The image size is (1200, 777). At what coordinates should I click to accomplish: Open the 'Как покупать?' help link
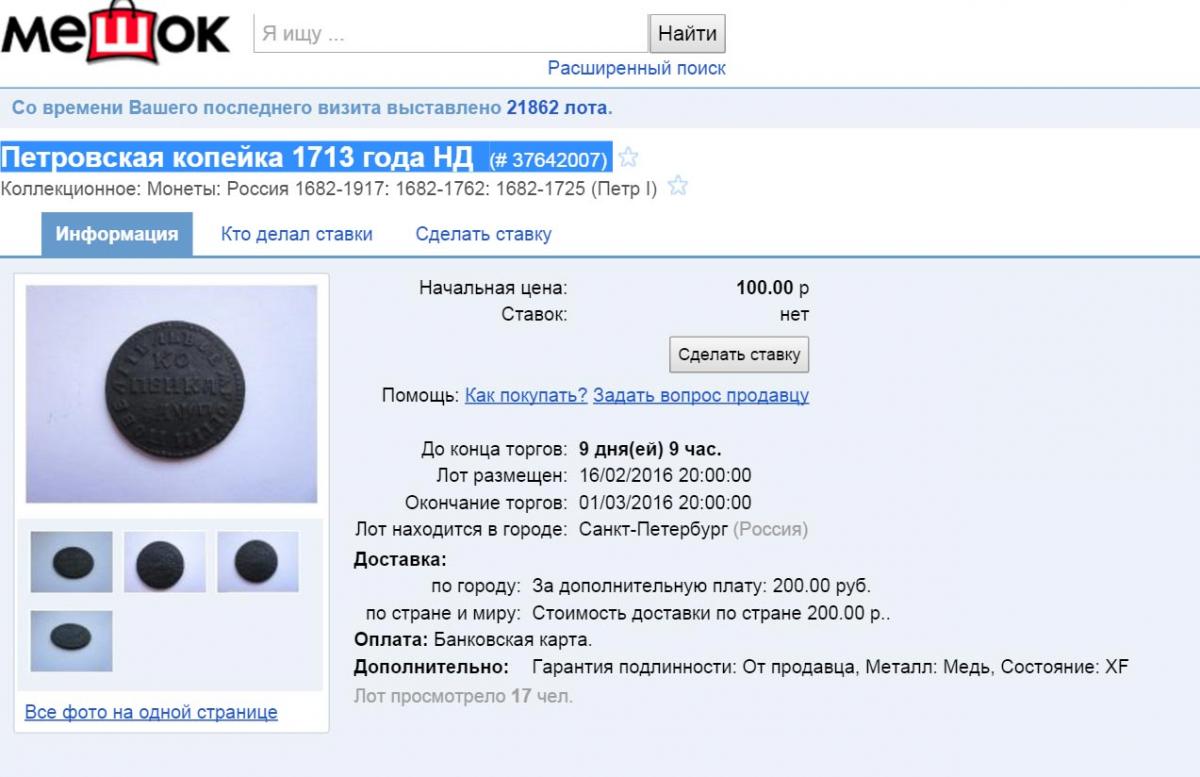tap(526, 395)
